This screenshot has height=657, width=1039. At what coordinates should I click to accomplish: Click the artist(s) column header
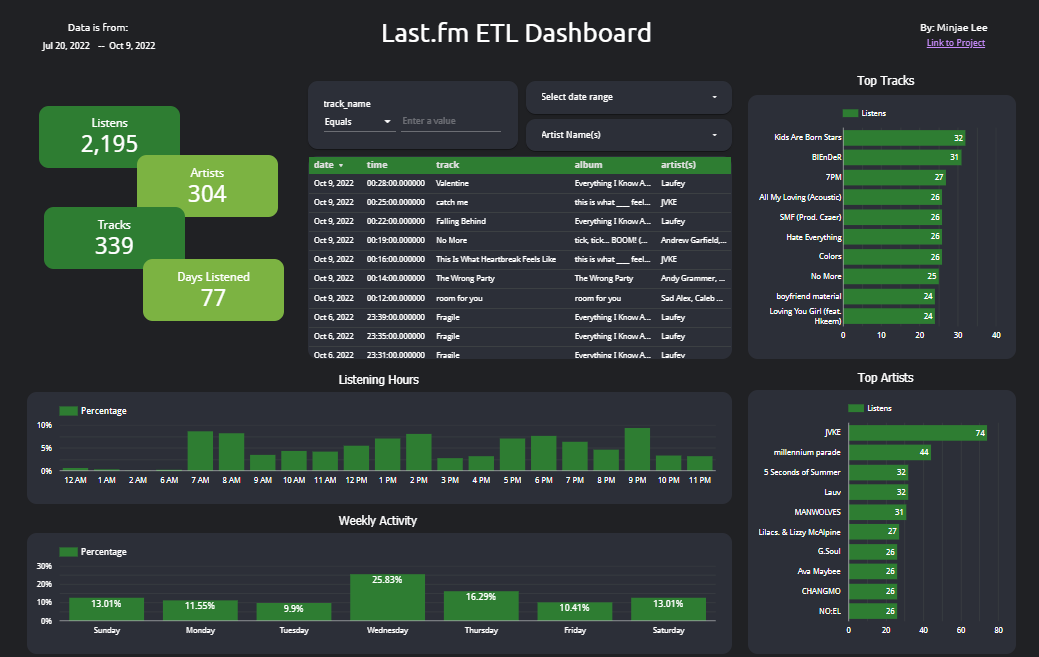(678, 165)
